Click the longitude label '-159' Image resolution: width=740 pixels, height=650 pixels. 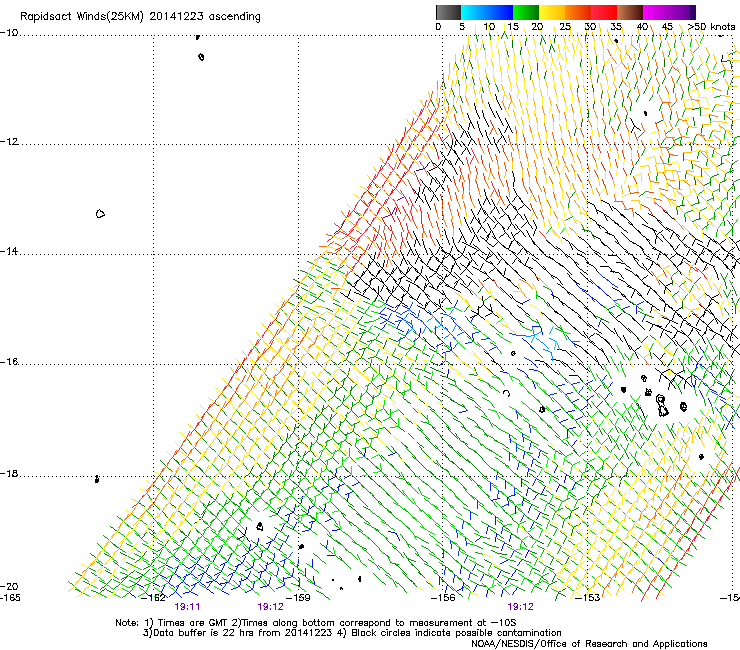click(x=298, y=598)
